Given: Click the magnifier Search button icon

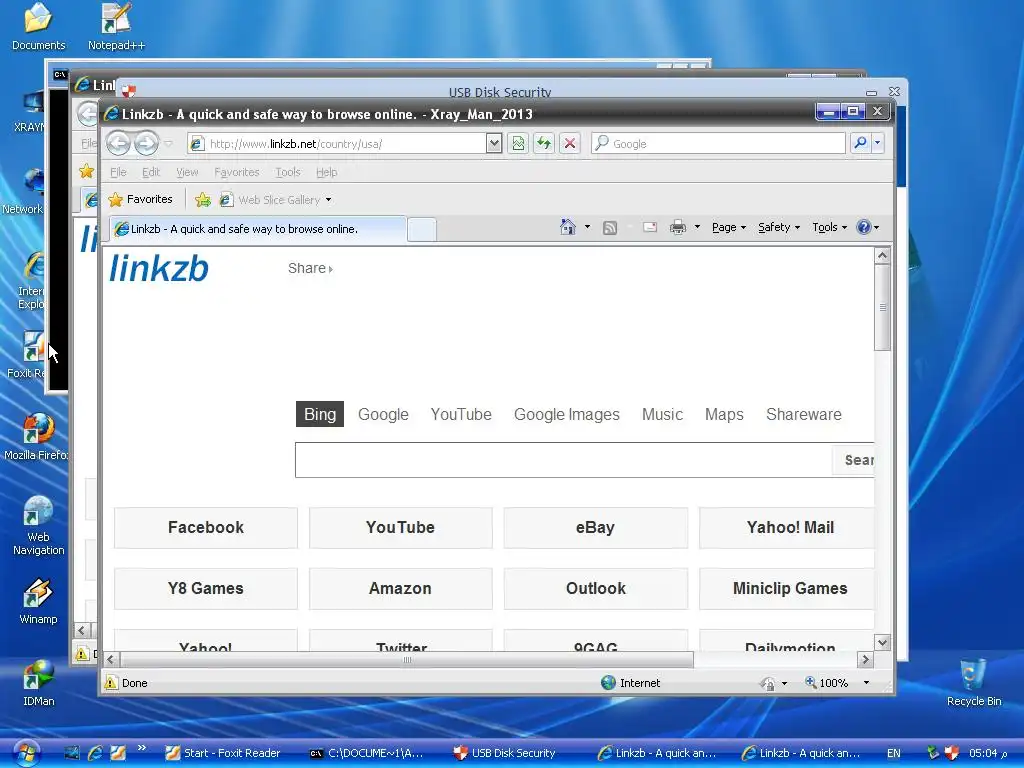Looking at the screenshot, I should (x=861, y=142).
